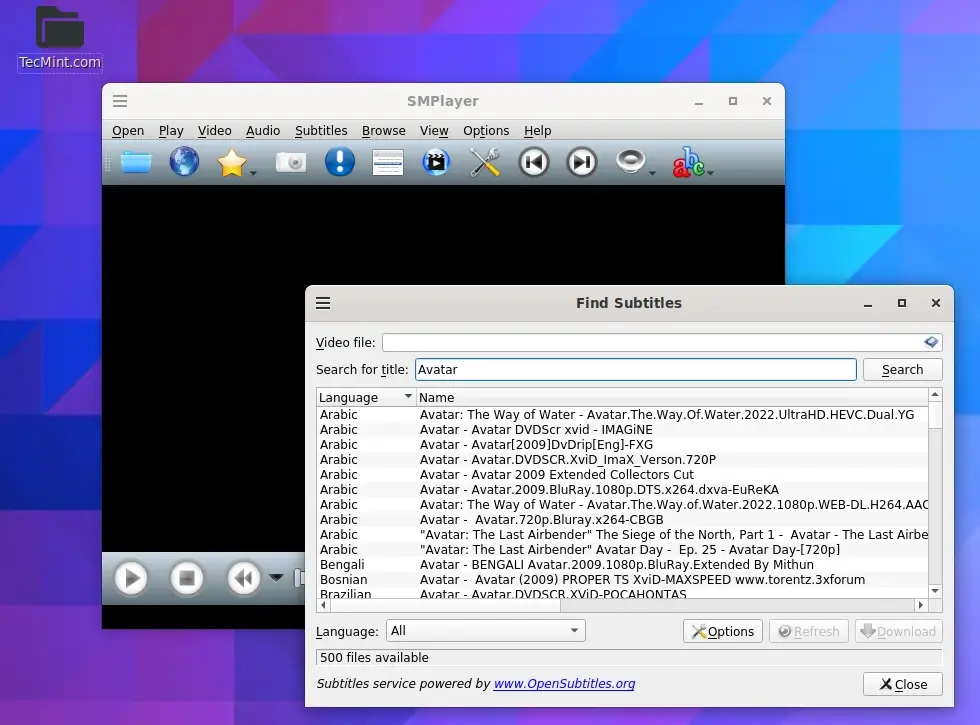Viewport: 980px width, 725px height.
Task: Select Avatar[2009]DvDrip[Eng]-FXG subtitle row
Action: (x=622, y=444)
